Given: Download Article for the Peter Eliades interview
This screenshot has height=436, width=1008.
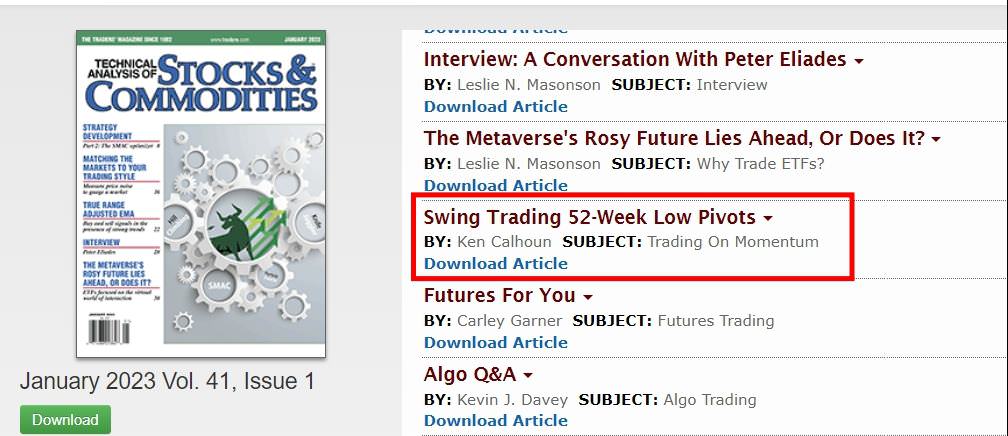Looking at the screenshot, I should [495, 106].
